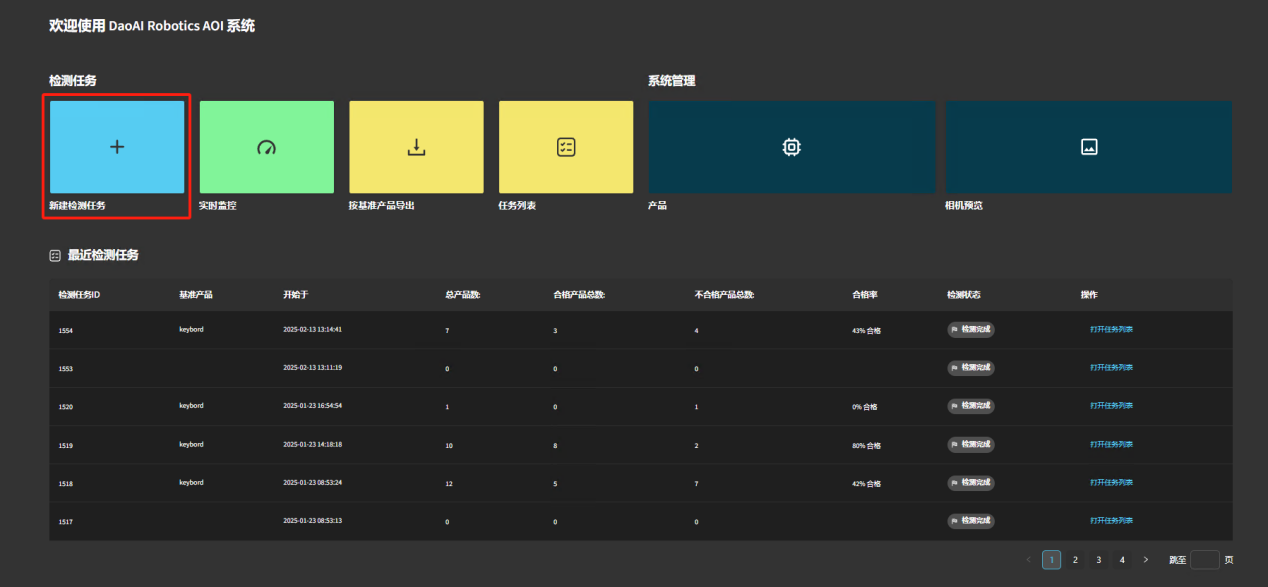The image size is (1268, 587).
Task: Click the 检测完成 status badge for task 1518
Action: pyautogui.click(x=971, y=483)
